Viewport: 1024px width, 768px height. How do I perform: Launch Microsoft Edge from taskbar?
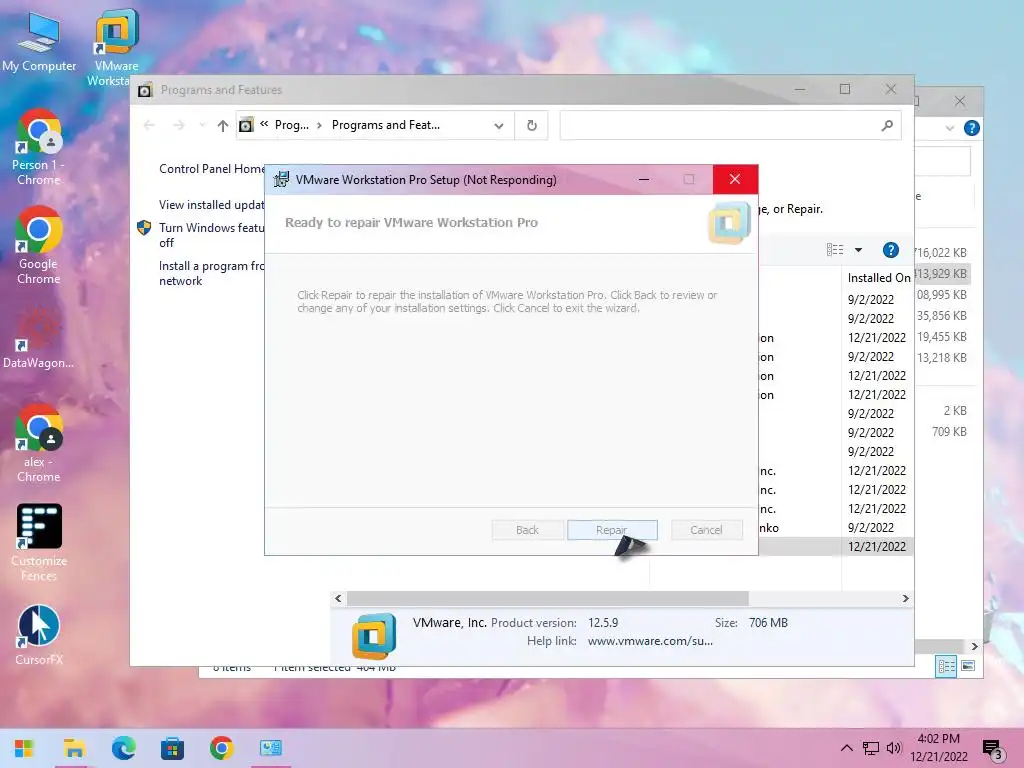tap(123, 748)
